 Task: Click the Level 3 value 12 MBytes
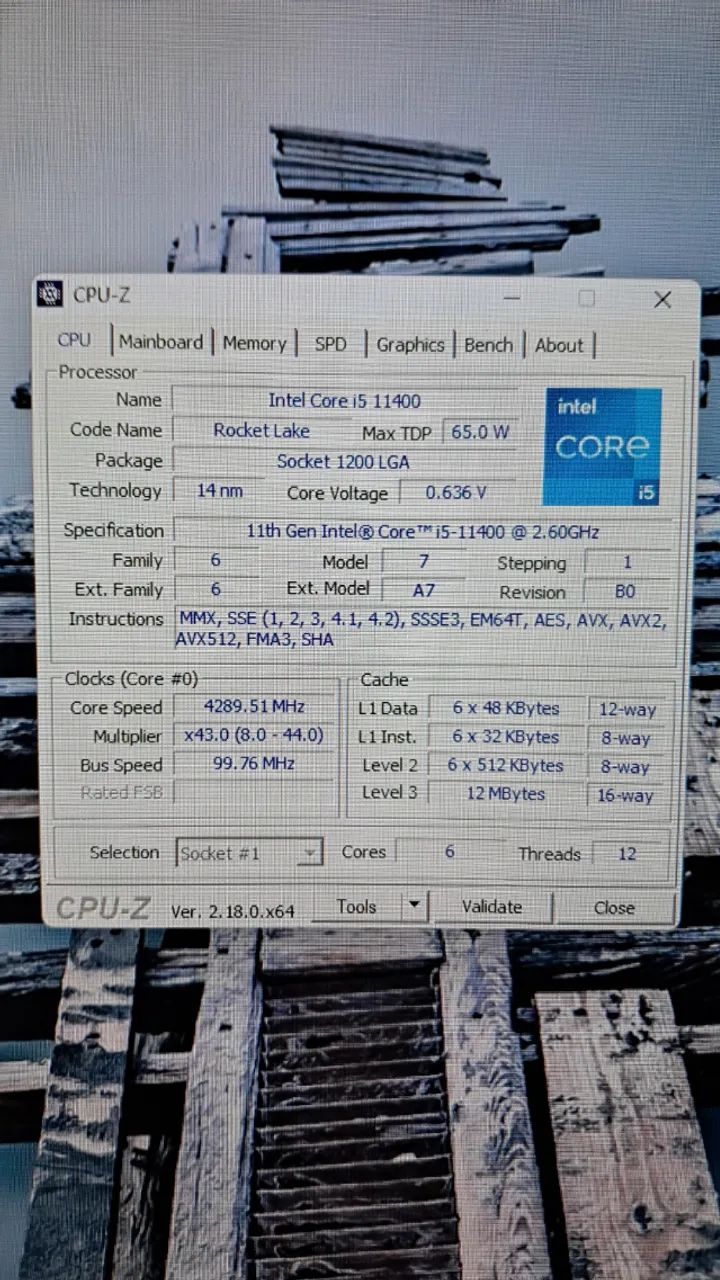point(506,794)
